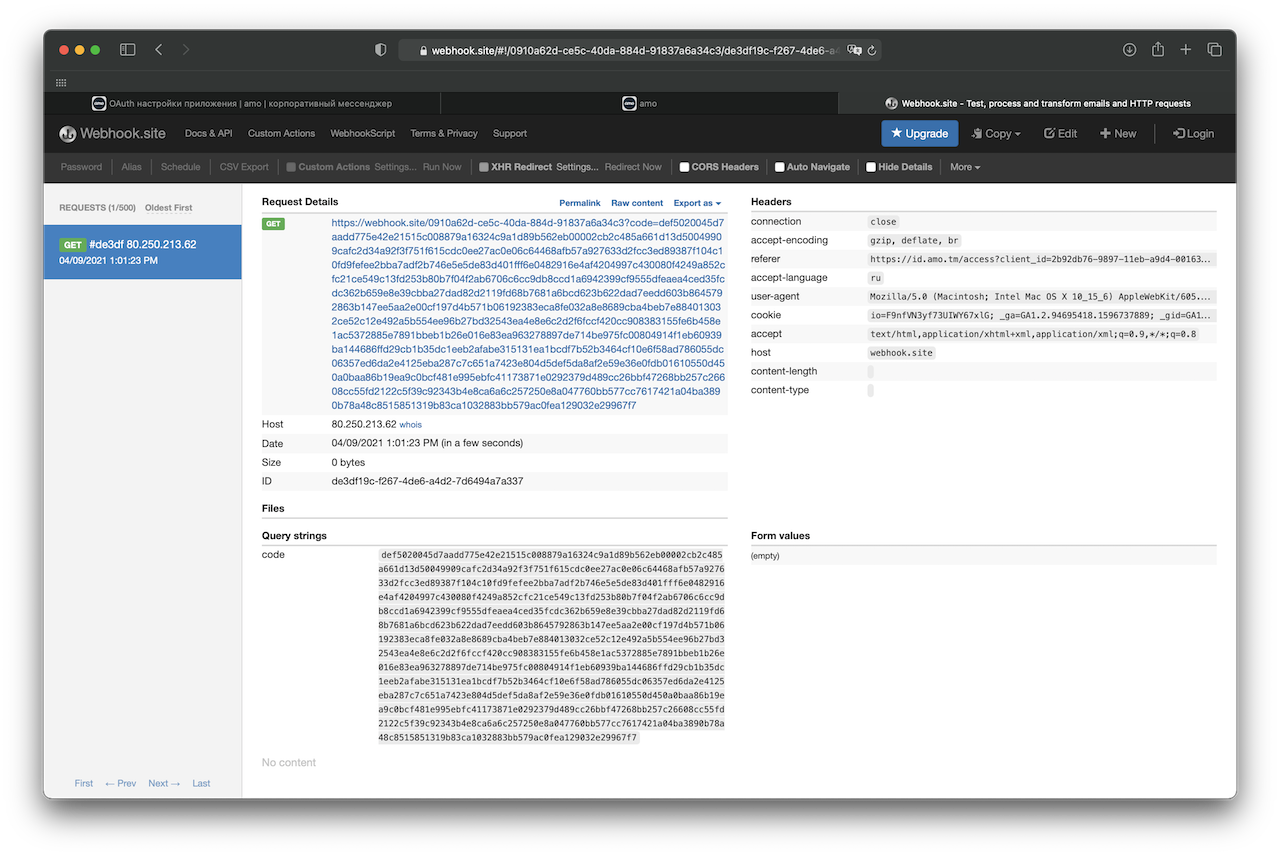Image resolution: width=1280 pixels, height=856 pixels.
Task: Open the Copy dropdown menu
Action: (996, 133)
